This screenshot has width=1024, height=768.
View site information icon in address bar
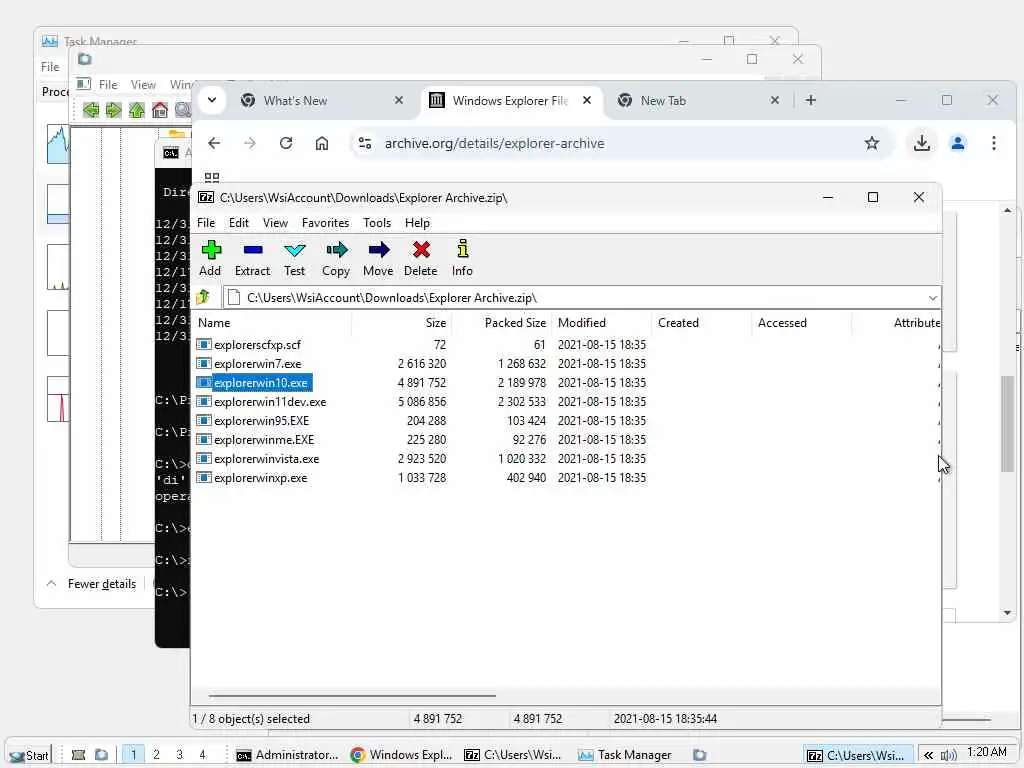coord(366,143)
